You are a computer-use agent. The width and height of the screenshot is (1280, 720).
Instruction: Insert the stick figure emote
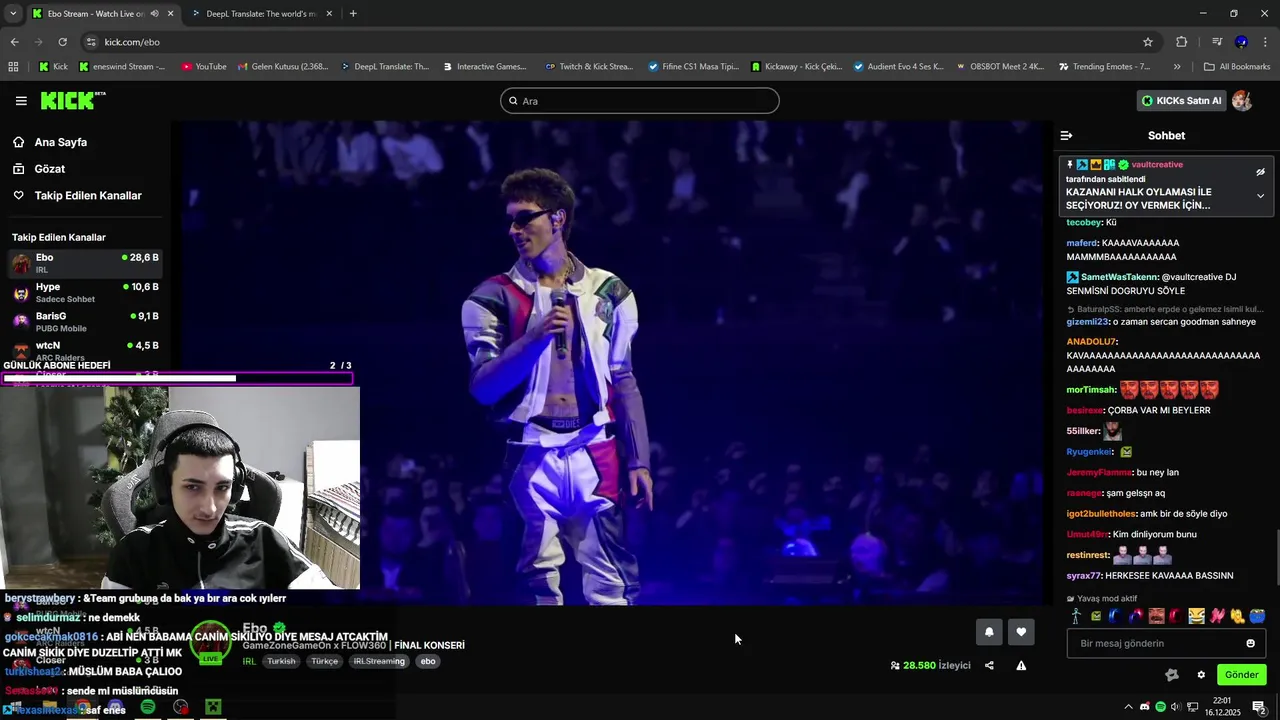pyautogui.click(x=1076, y=616)
